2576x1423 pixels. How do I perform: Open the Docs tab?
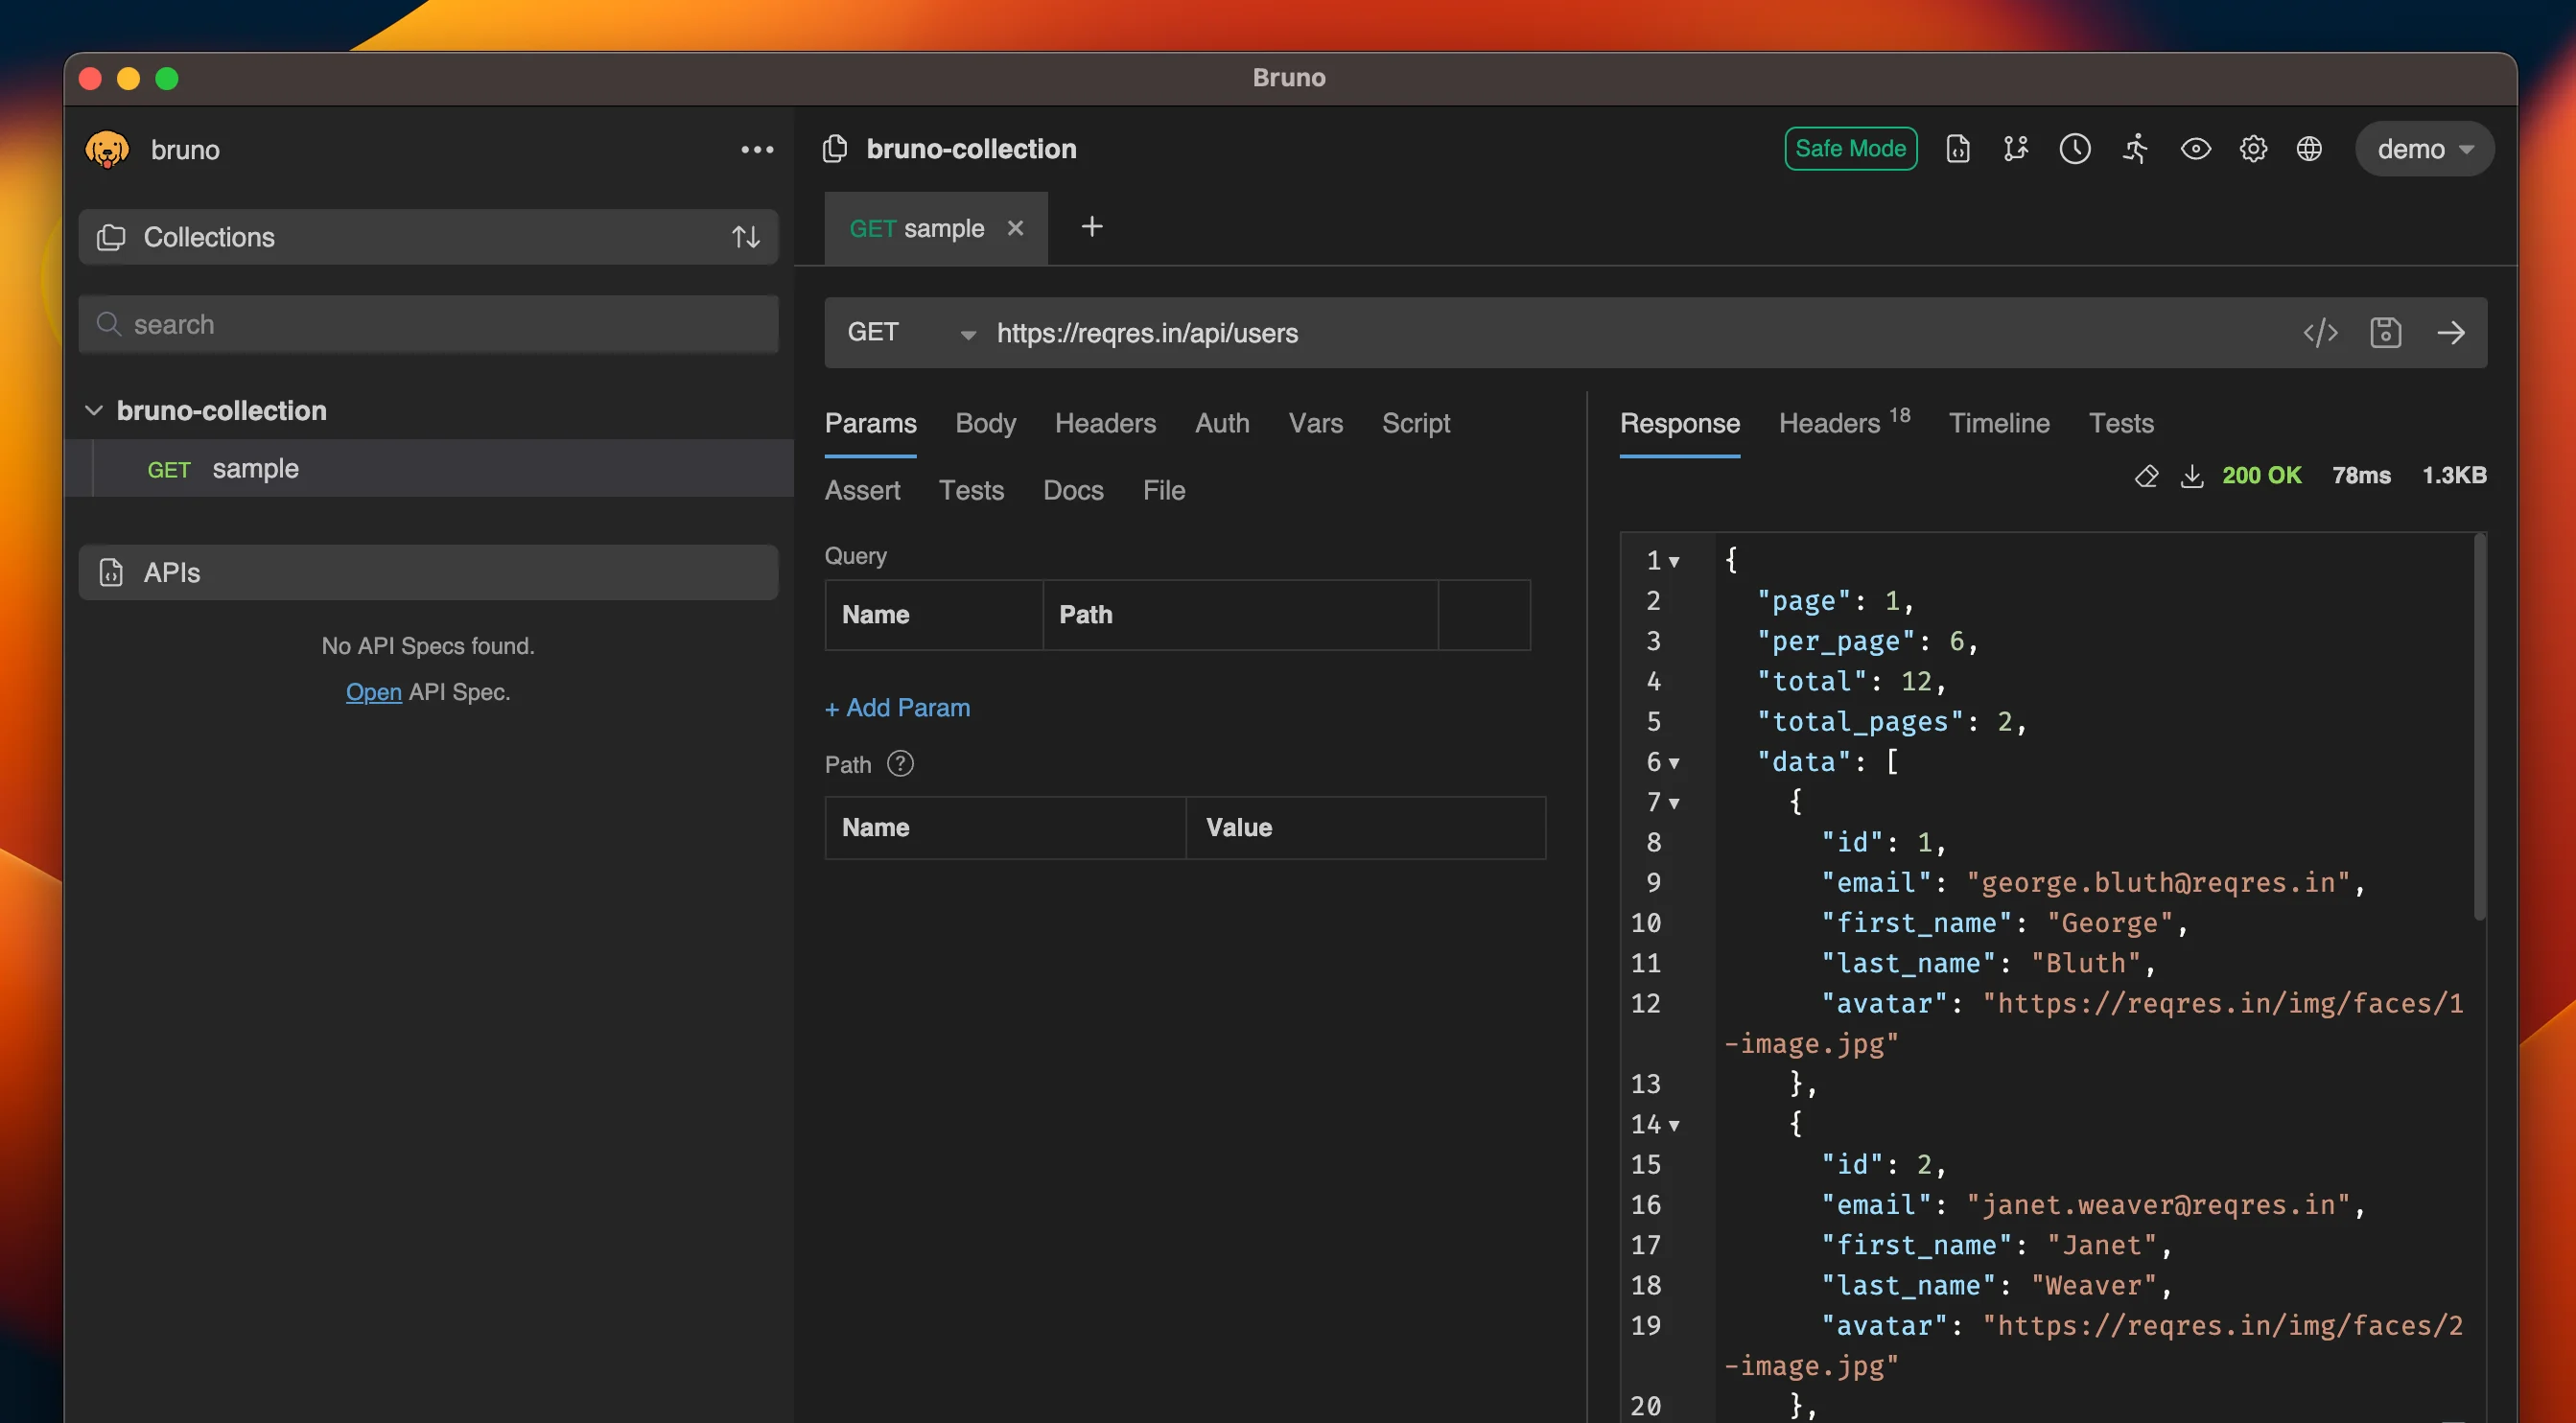click(x=1073, y=490)
